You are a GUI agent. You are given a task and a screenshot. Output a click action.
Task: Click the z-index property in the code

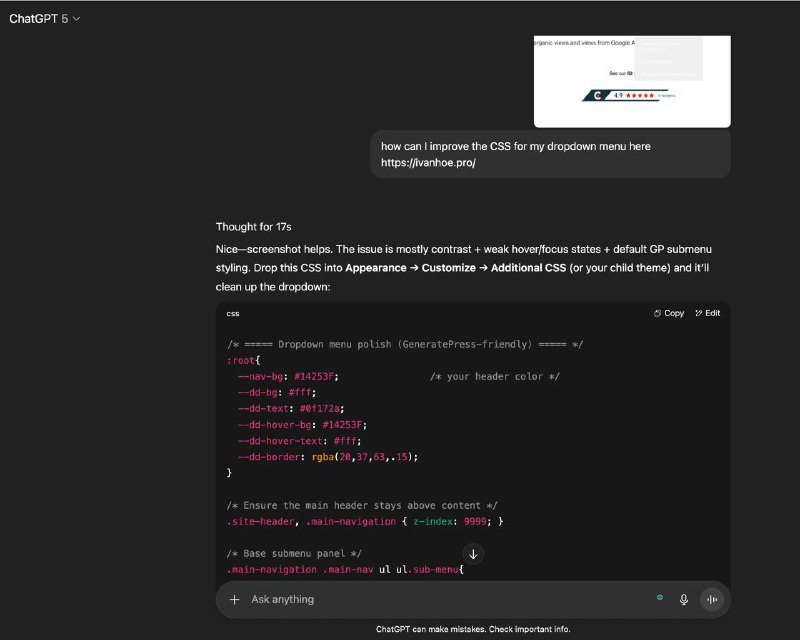tap(432, 522)
